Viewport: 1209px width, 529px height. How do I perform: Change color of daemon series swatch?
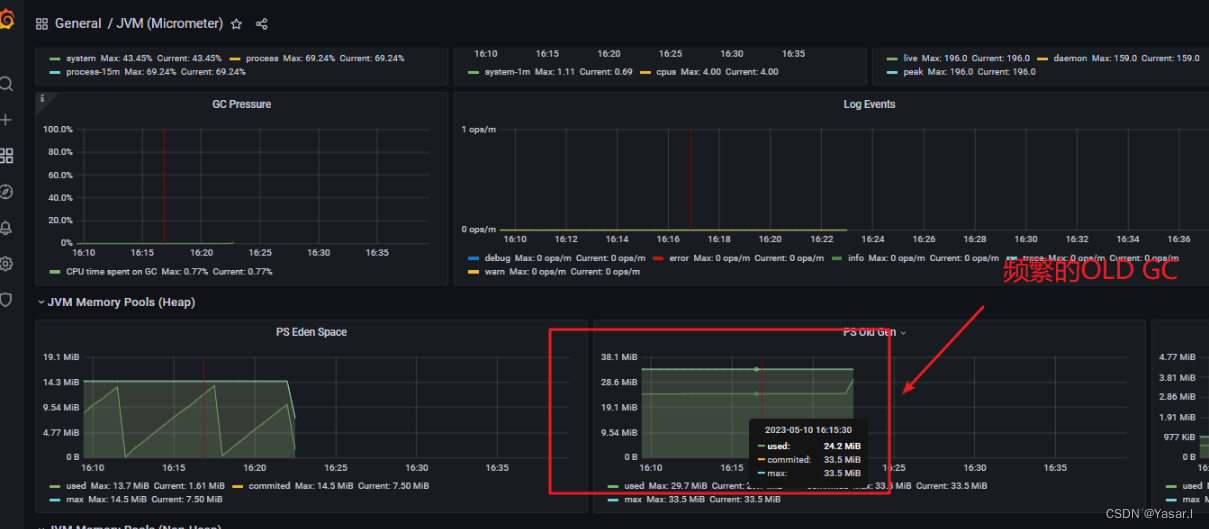[1044, 58]
